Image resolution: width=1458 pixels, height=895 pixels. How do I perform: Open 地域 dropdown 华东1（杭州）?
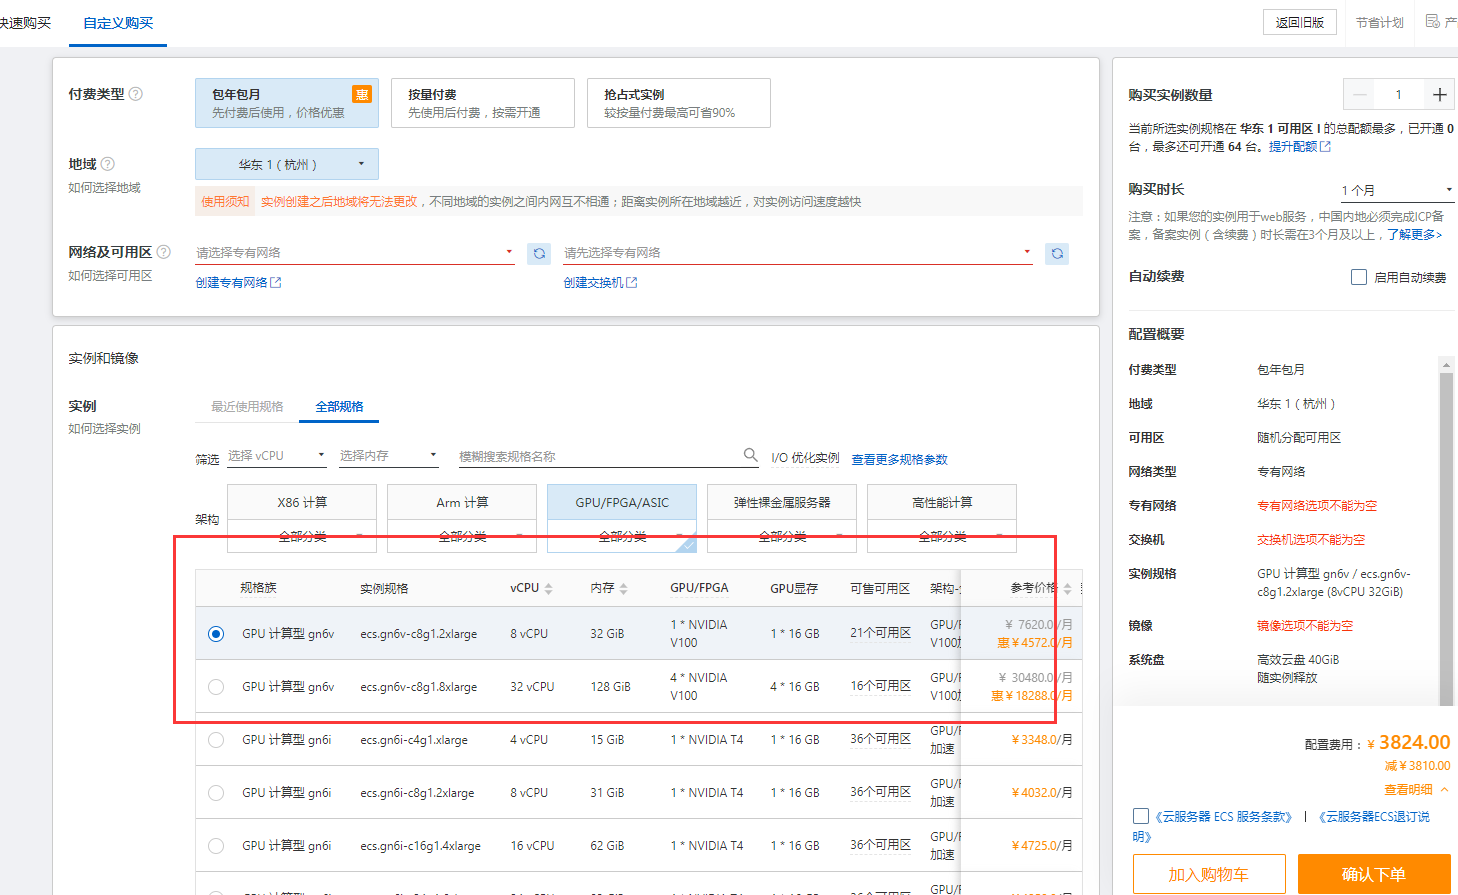pos(287,164)
